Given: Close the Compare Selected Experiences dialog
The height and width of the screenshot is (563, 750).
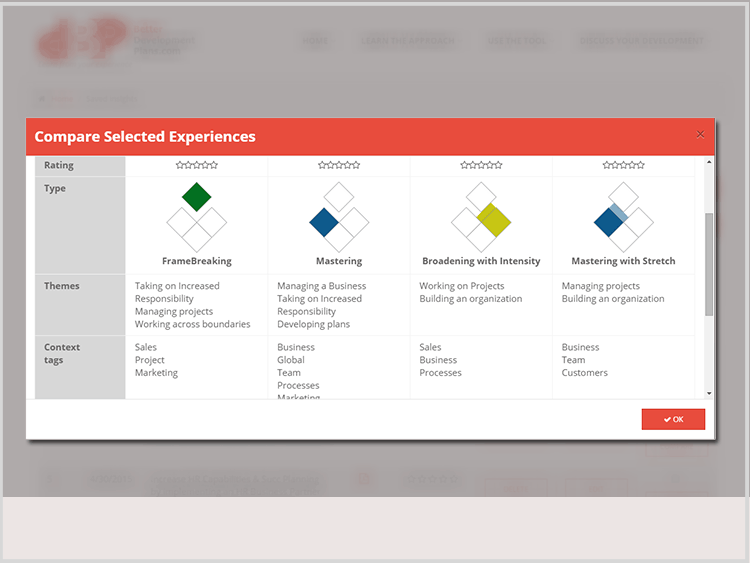Looking at the screenshot, I should [x=700, y=134].
